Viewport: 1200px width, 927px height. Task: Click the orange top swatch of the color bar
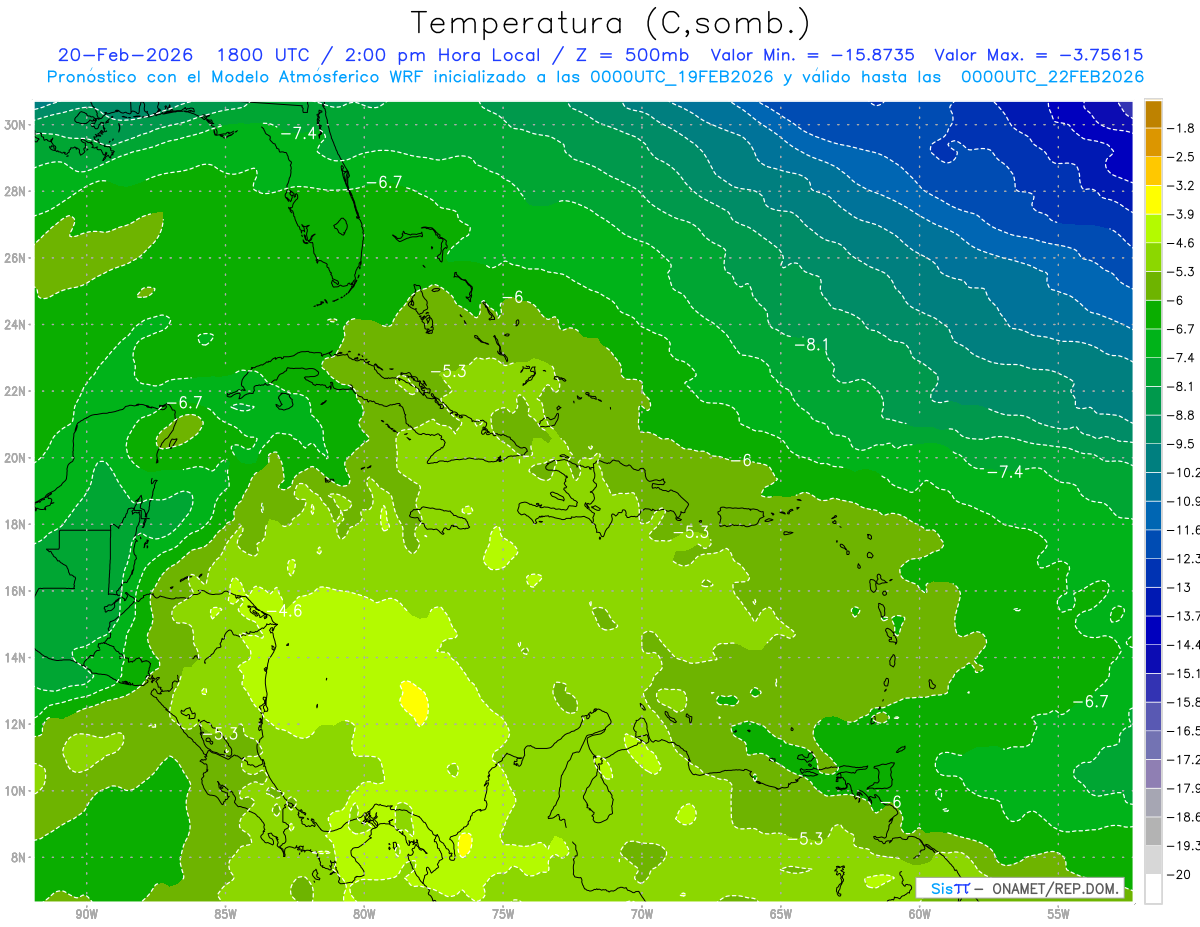(x=1153, y=114)
